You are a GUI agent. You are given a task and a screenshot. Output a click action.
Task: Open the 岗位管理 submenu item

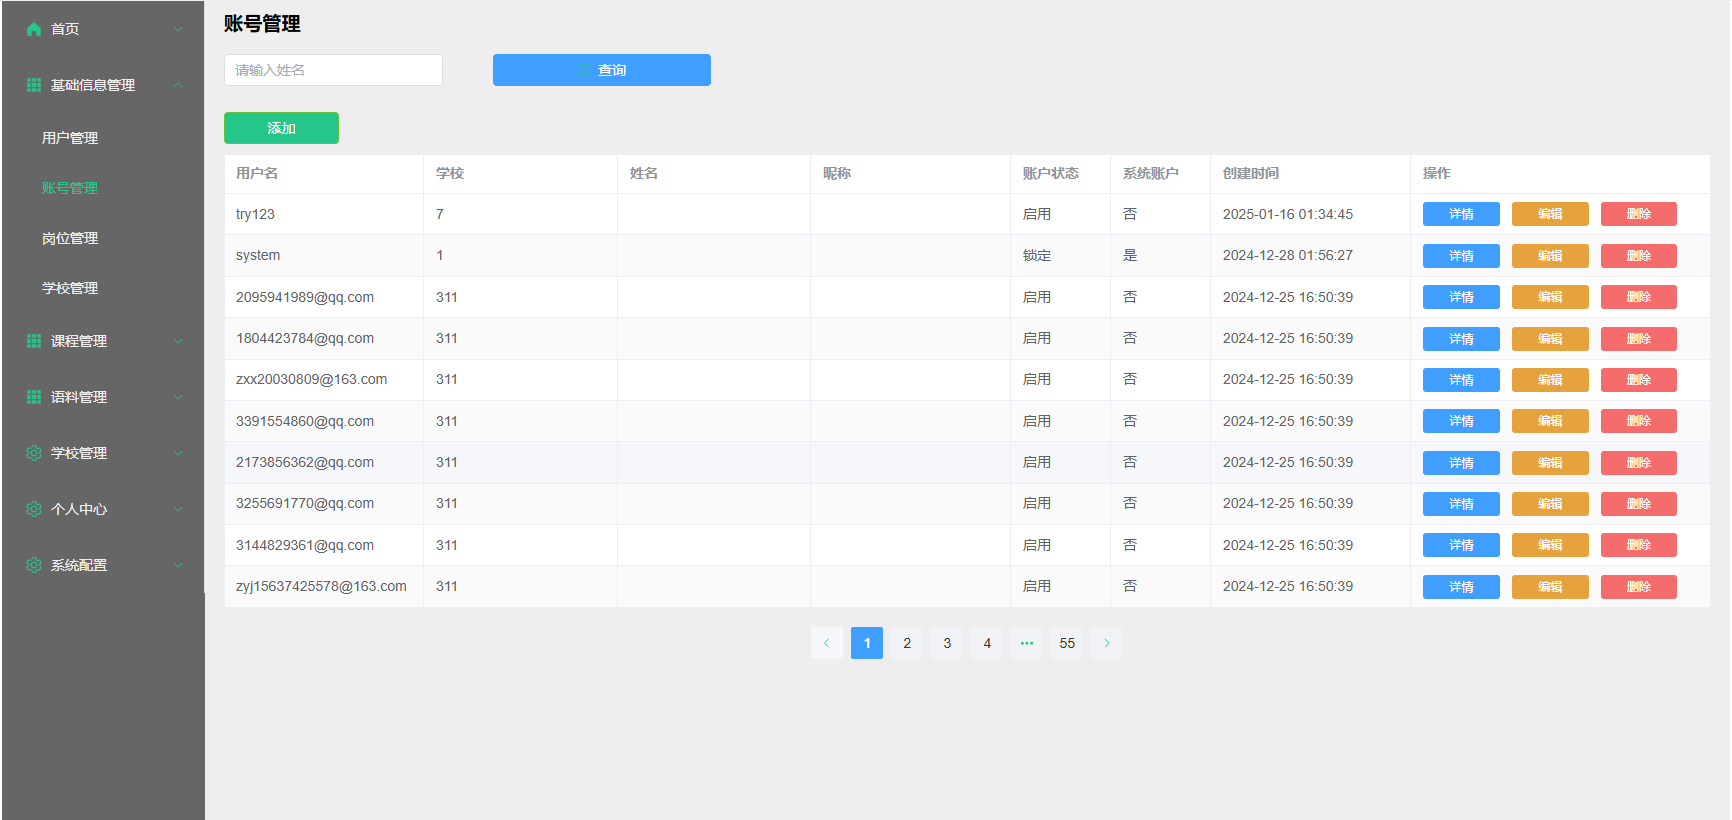(70, 238)
